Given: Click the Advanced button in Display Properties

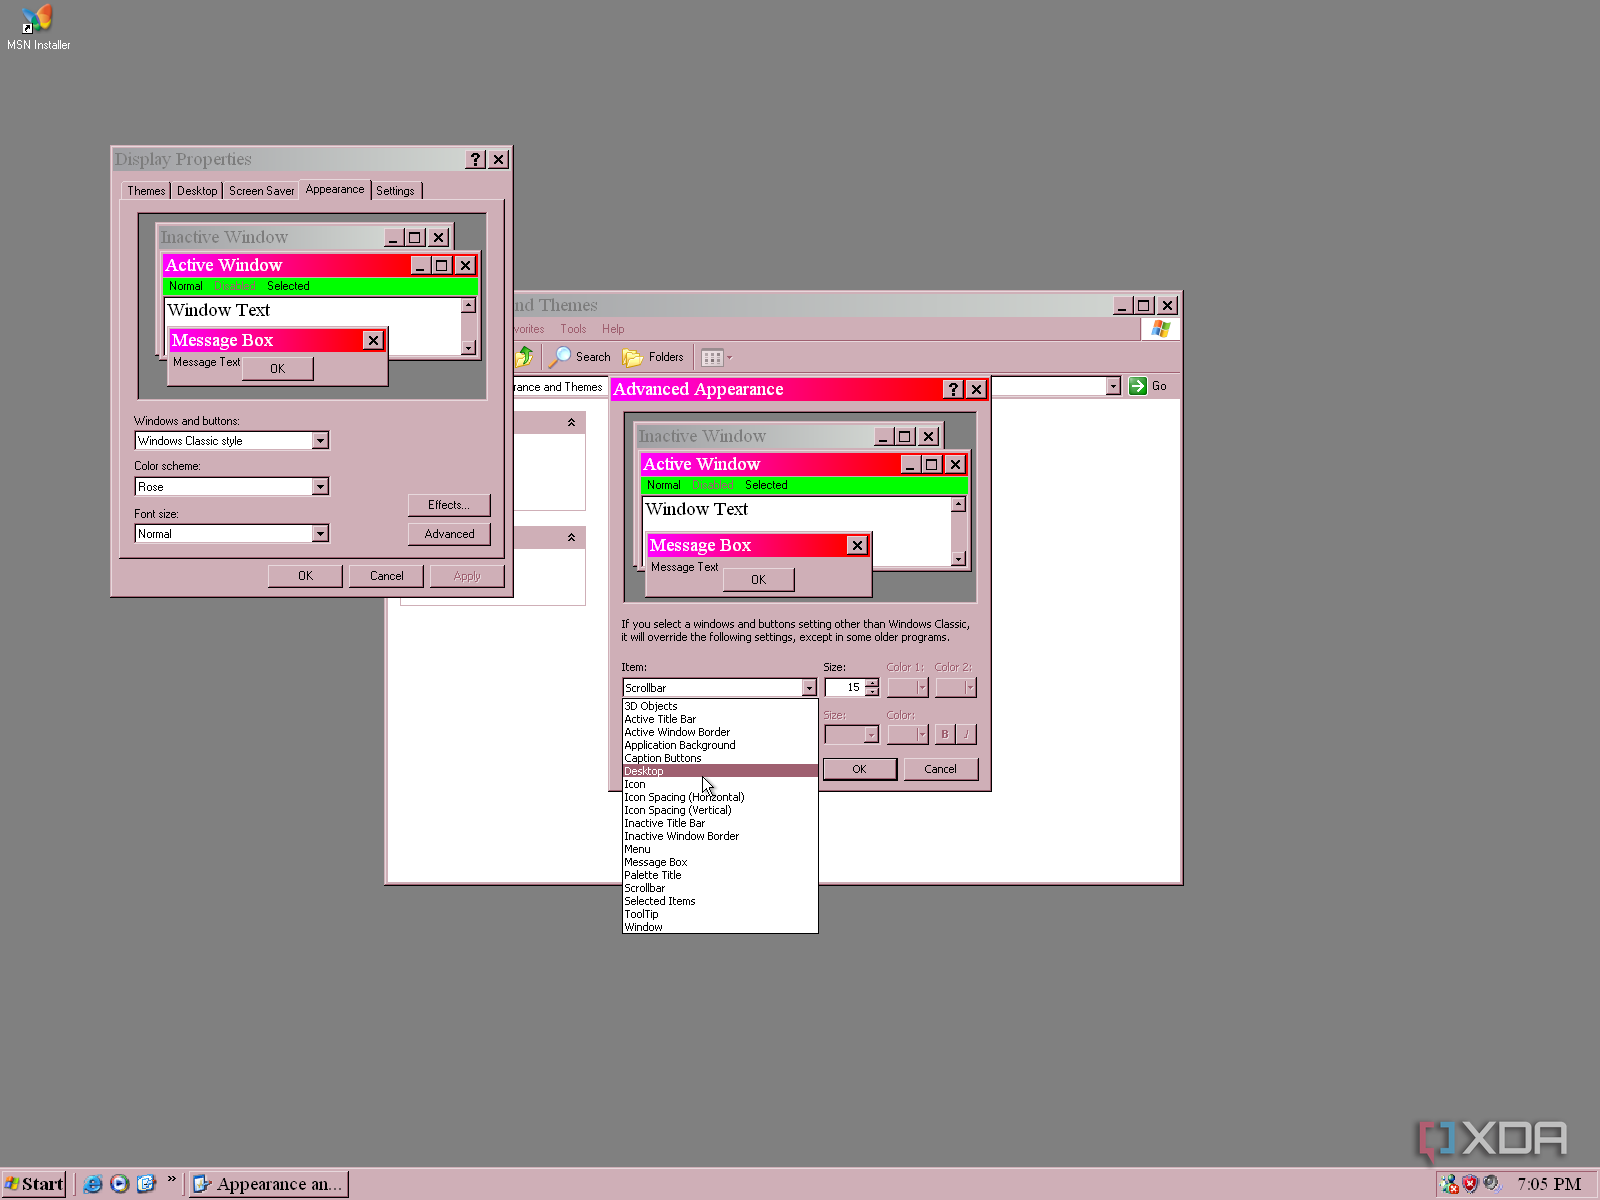Looking at the screenshot, I should pos(449,534).
